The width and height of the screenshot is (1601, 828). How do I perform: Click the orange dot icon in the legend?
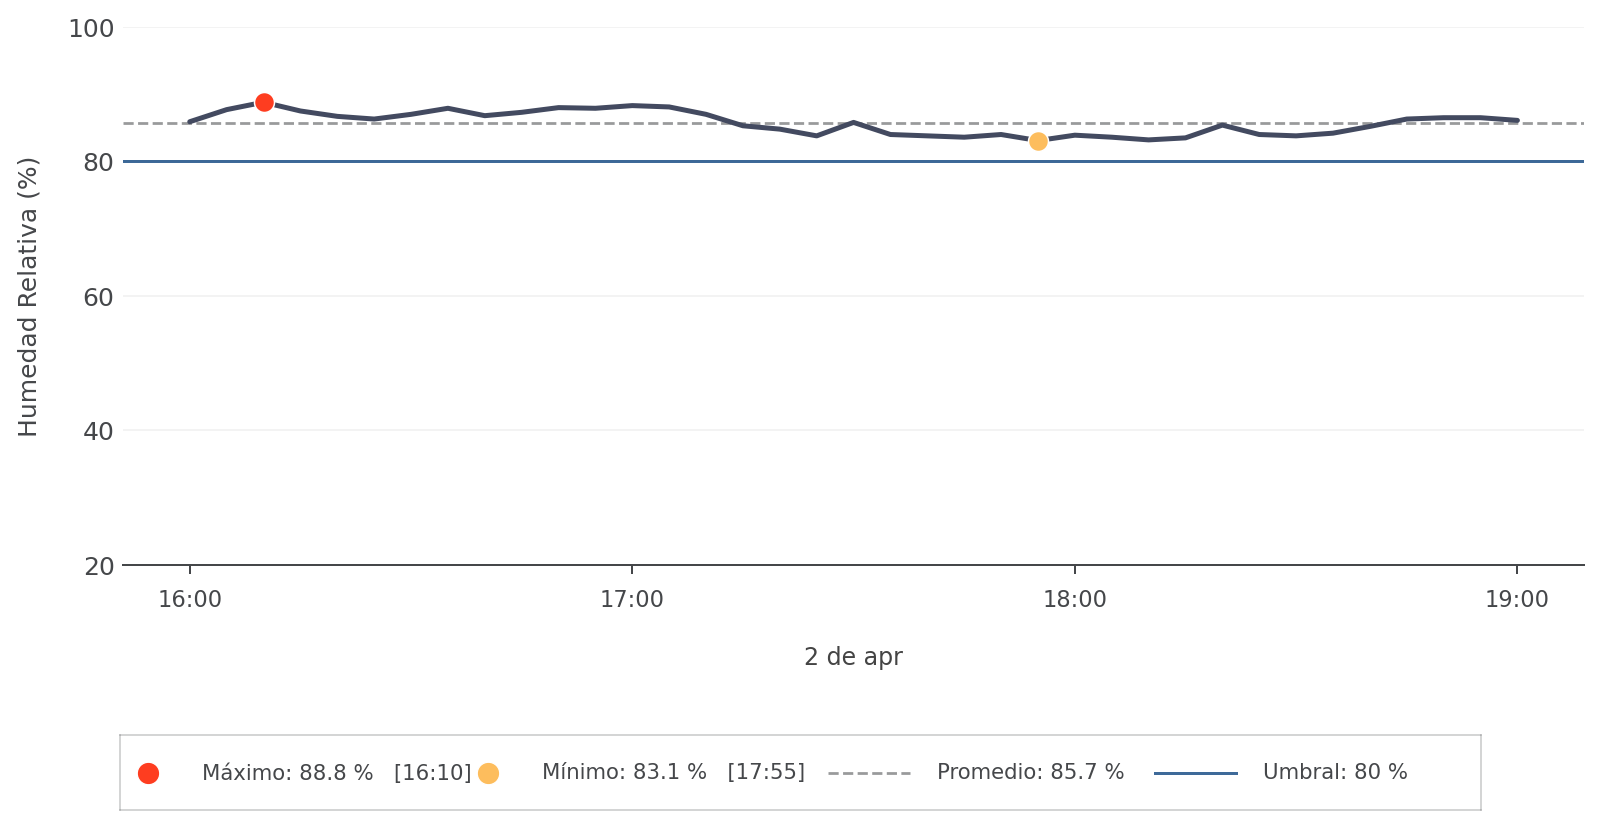click(x=488, y=773)
